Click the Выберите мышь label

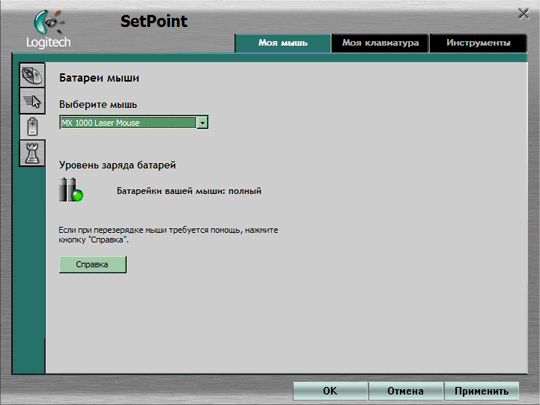98,104
